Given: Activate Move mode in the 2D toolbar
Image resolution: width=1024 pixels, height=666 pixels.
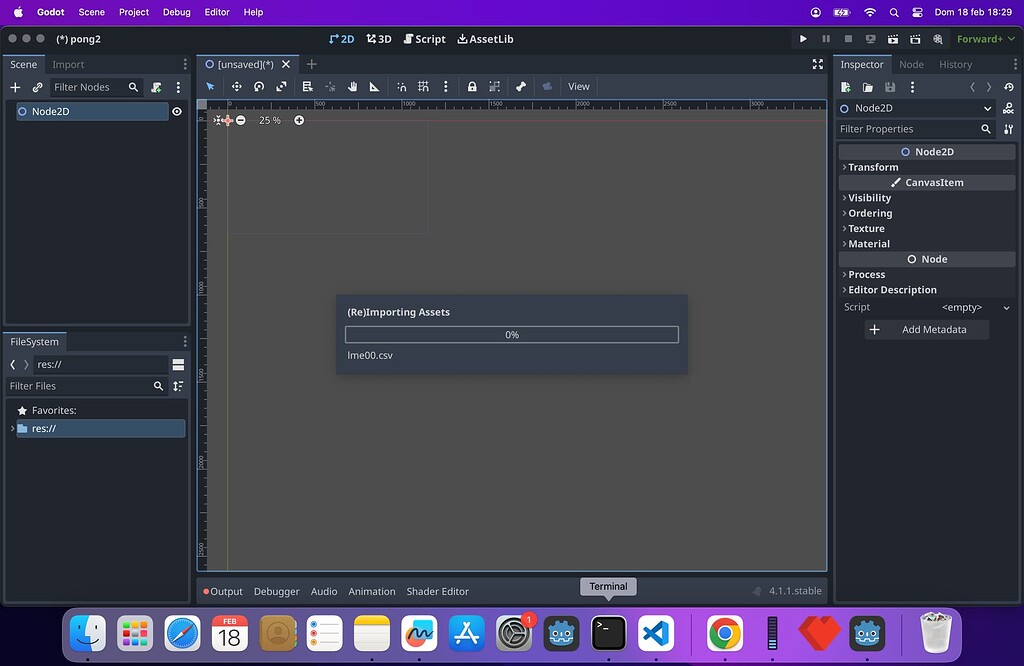Looking at the screenshot, I should [x=238, y=86].
